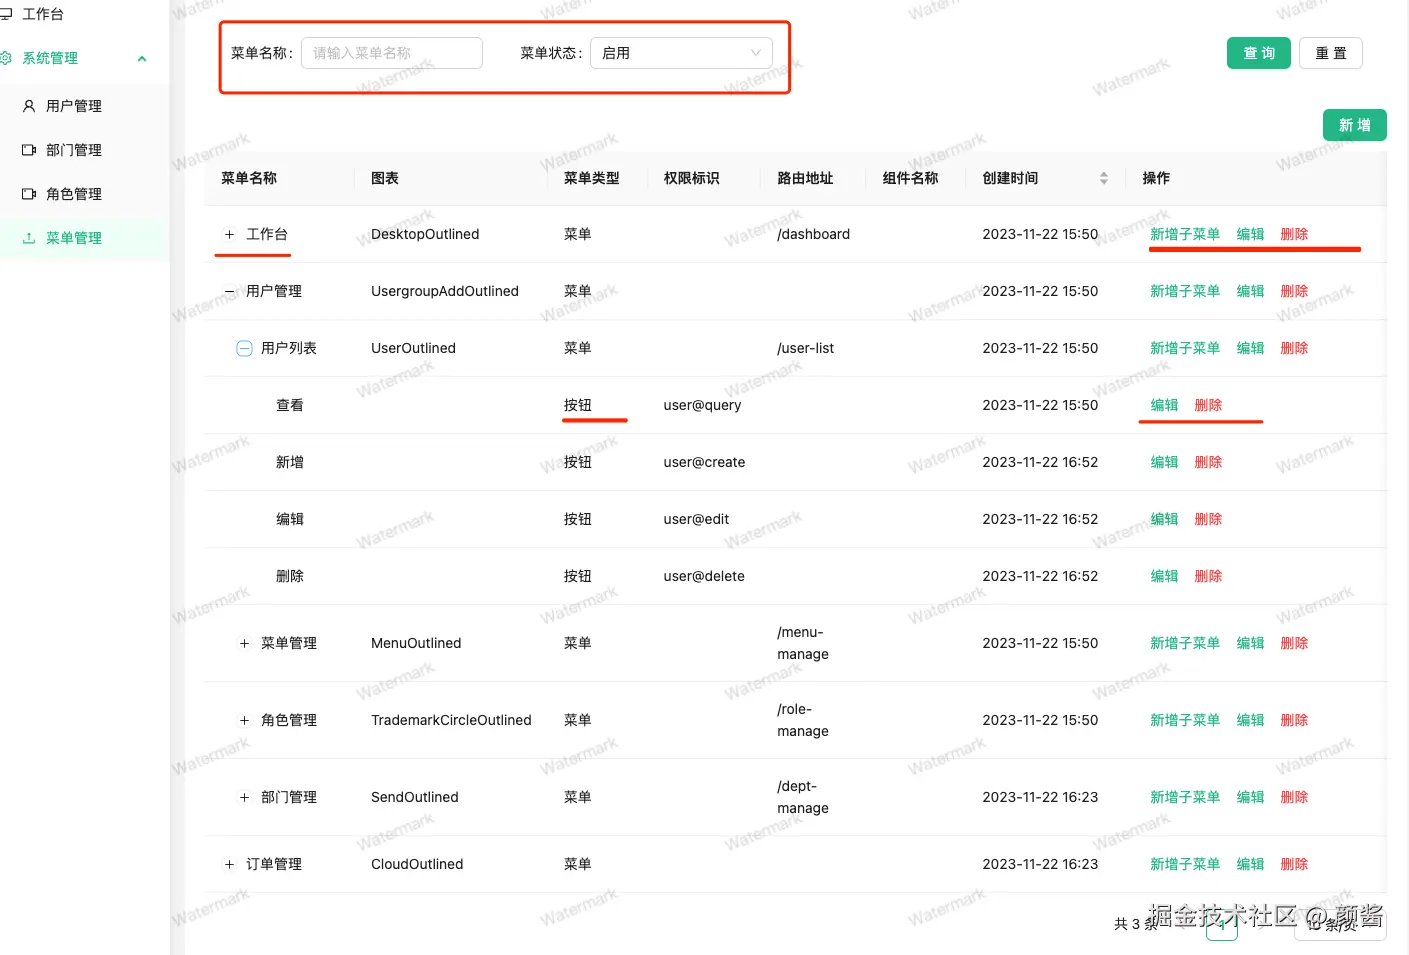Expand the 工作台 table row
Screen dimensions: 1409x955
click(229, 234)
